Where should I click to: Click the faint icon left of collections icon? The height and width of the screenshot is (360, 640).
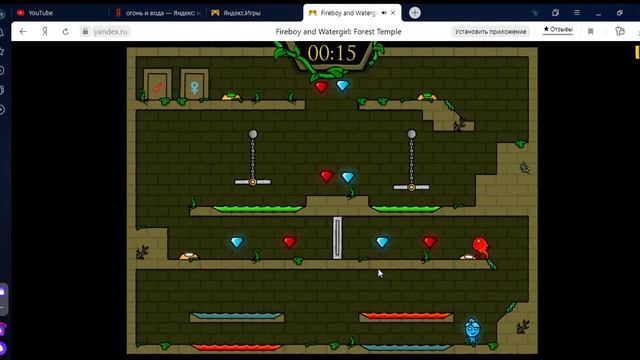tap(535, 13)
